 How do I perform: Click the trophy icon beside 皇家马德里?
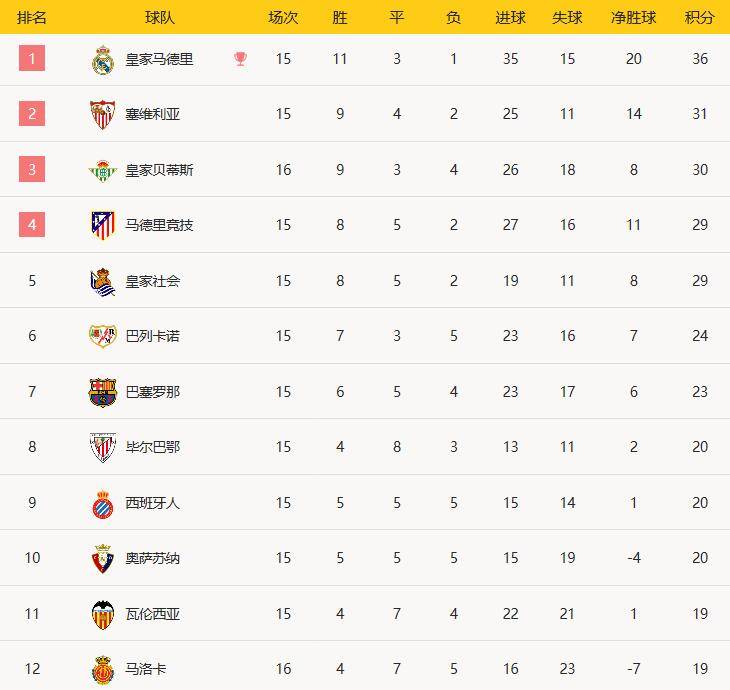coord(240,59)
